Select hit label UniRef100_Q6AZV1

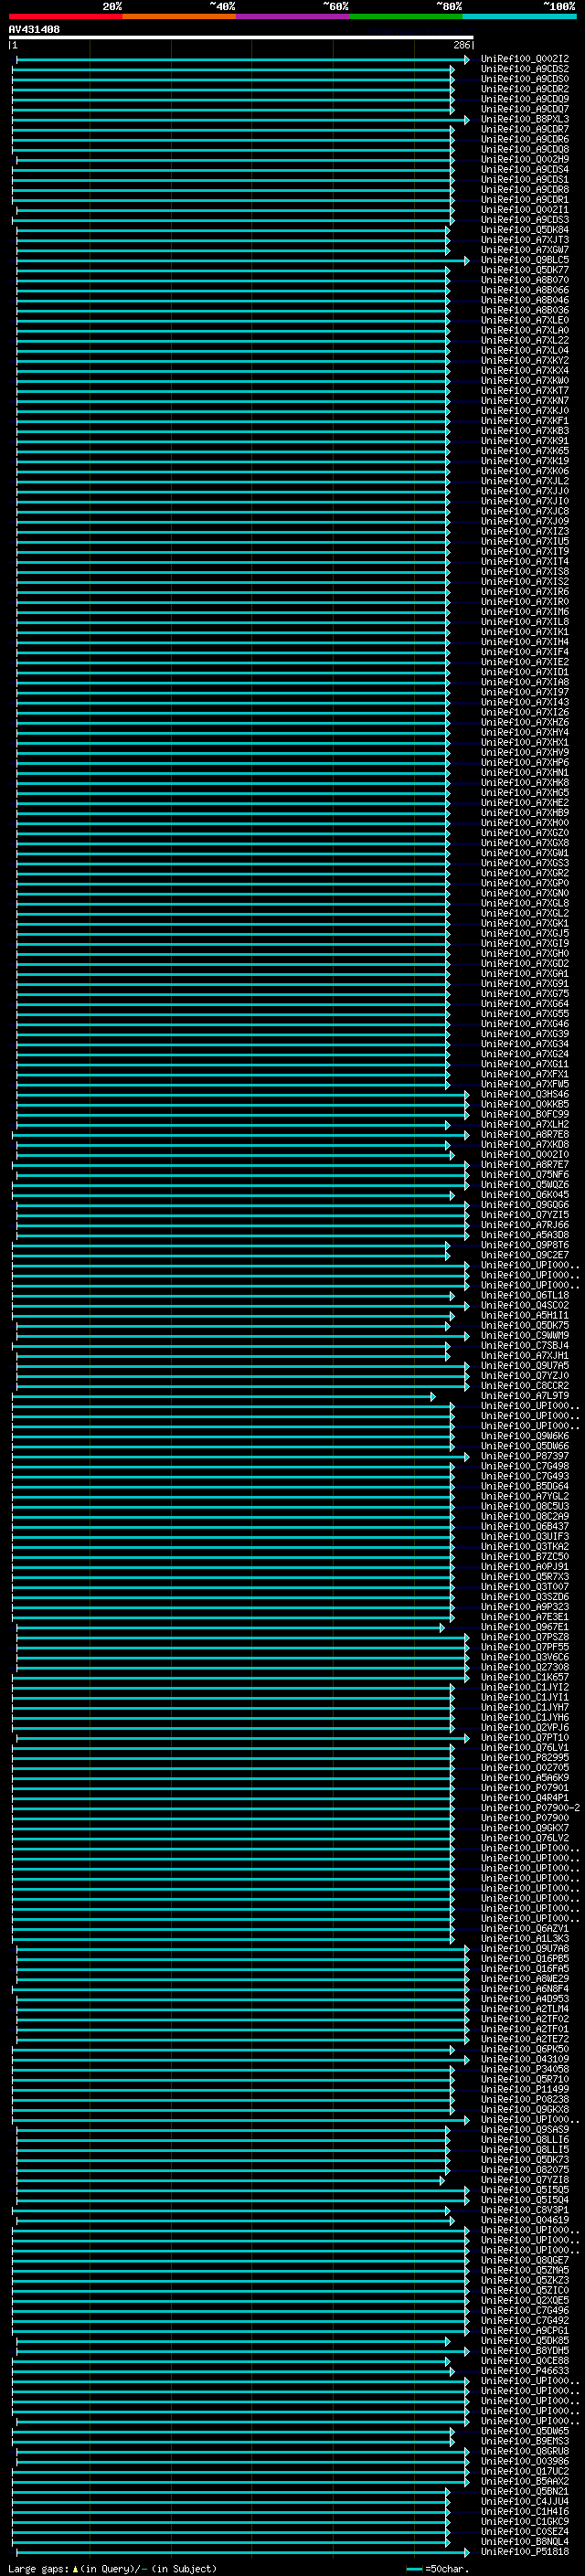[525, 1929]
